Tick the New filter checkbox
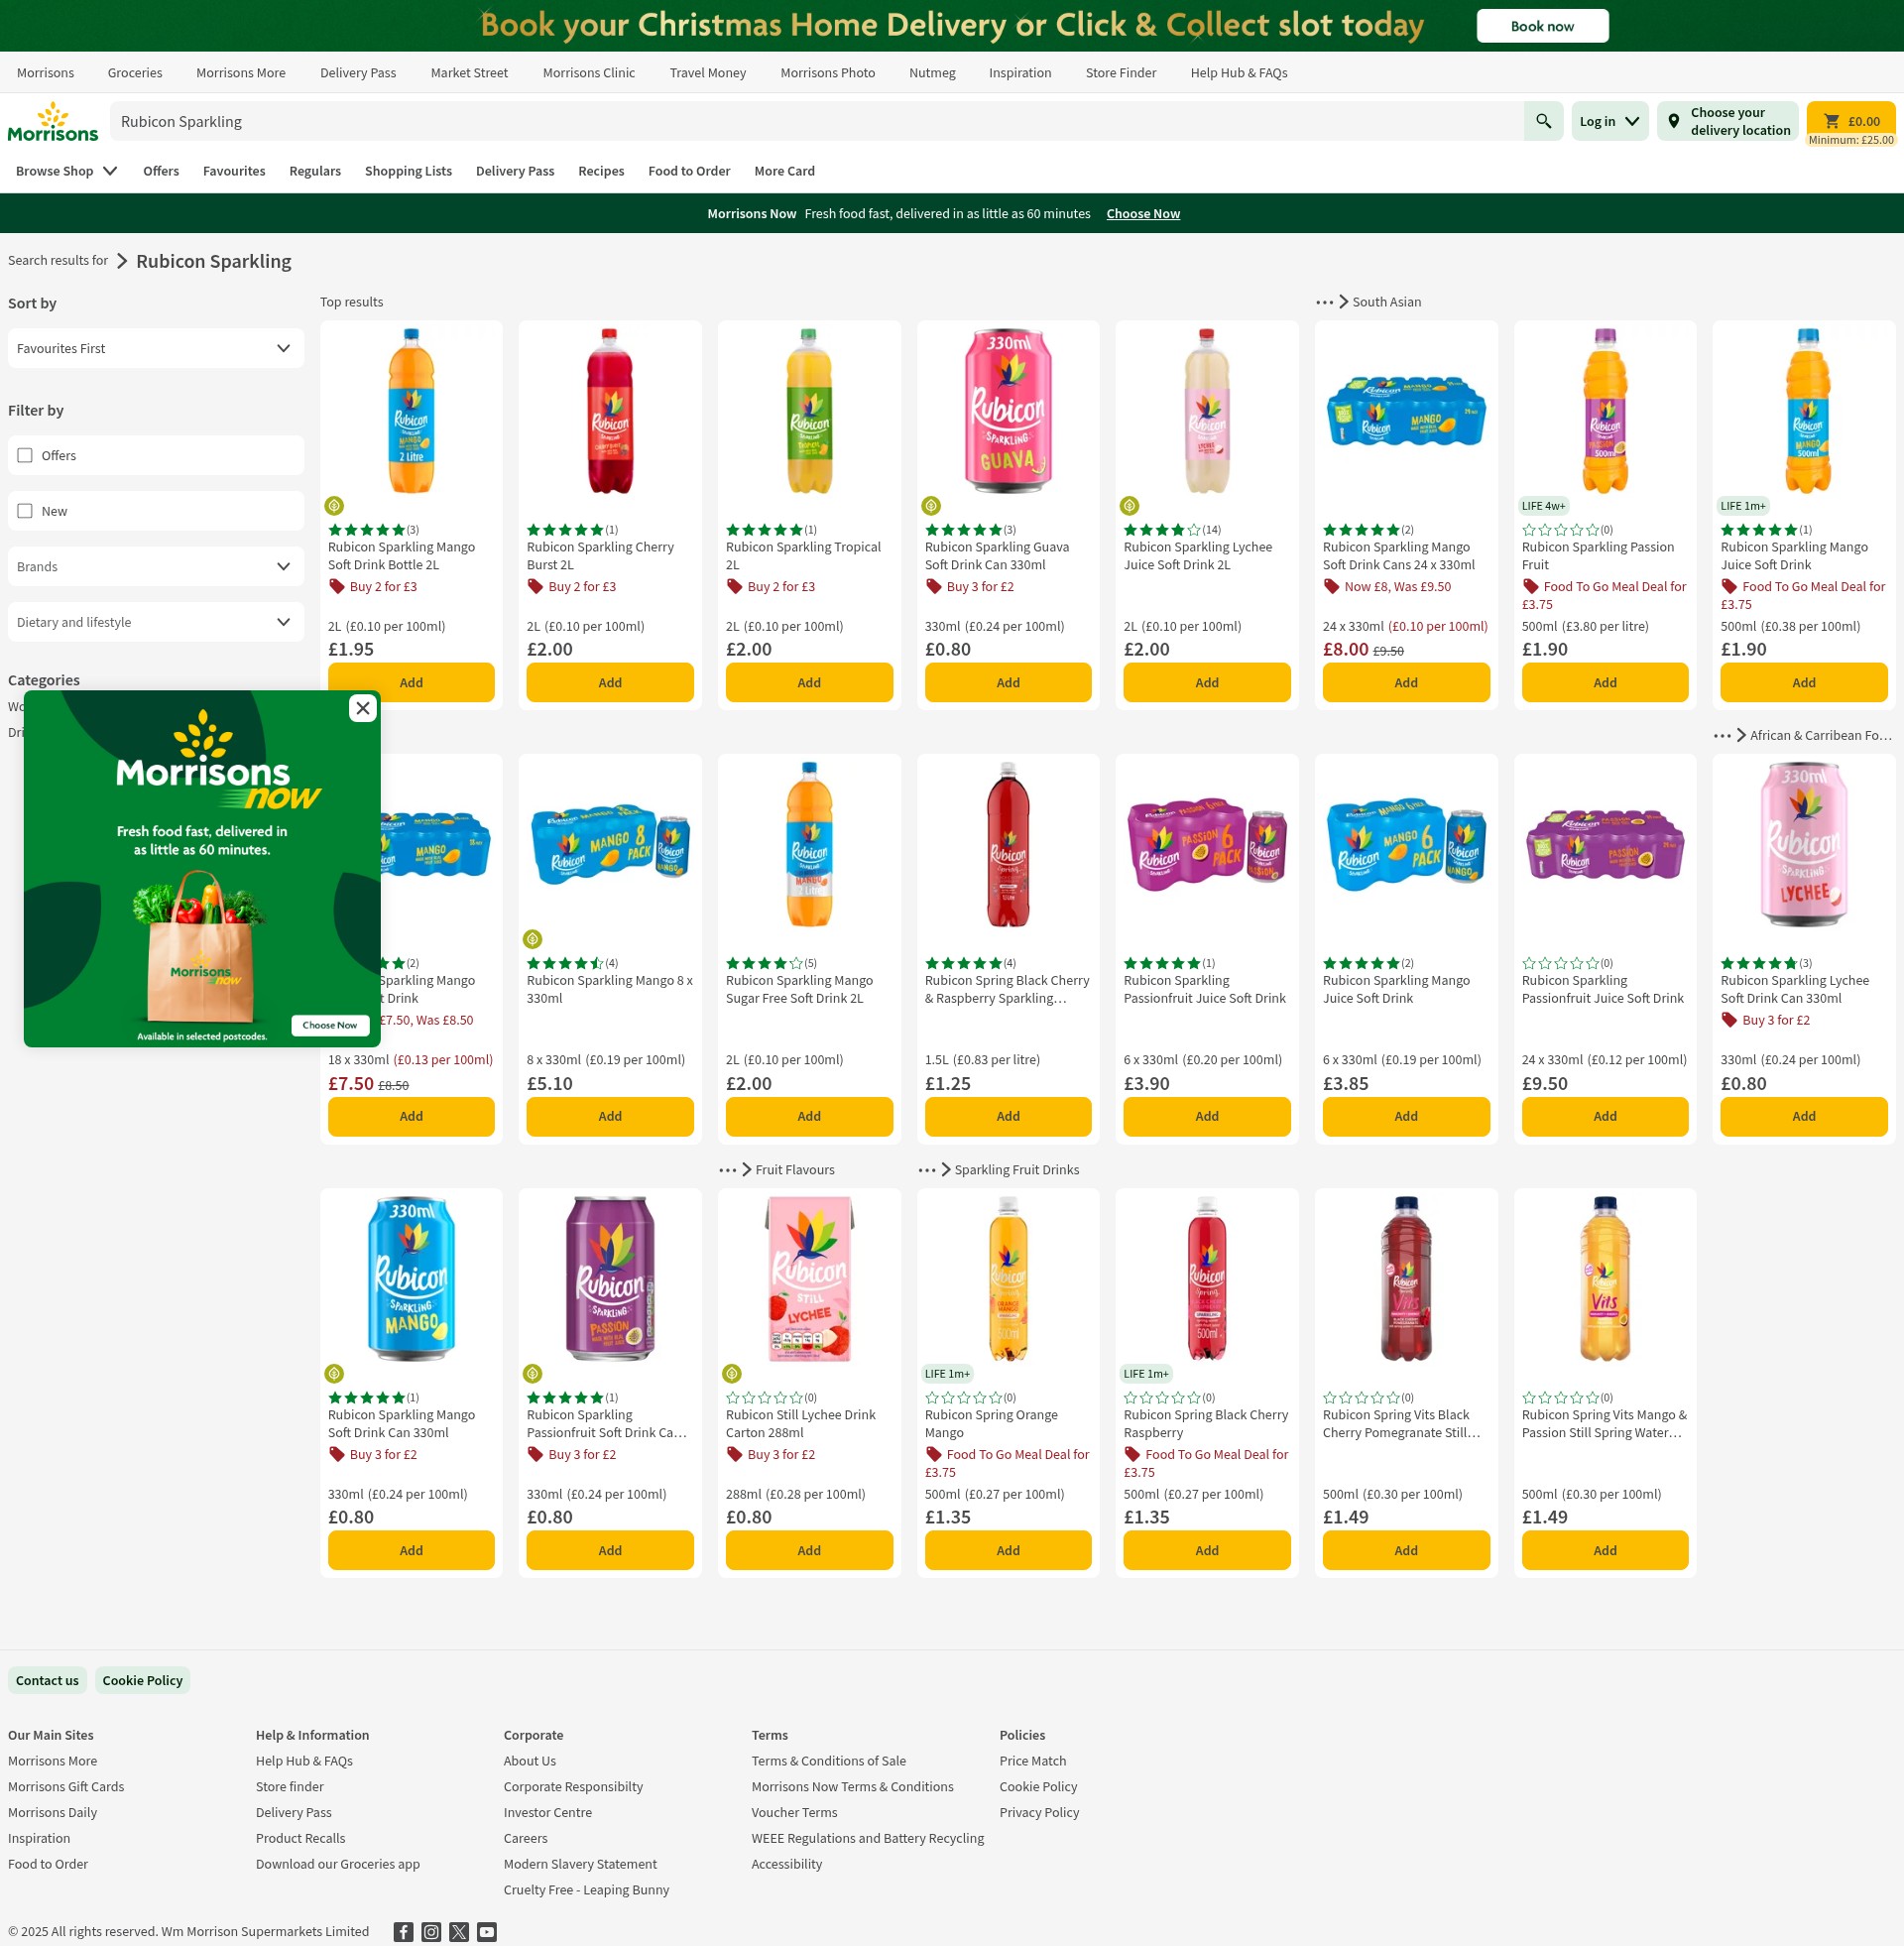 pyautogui.click(x=25, y=511)
